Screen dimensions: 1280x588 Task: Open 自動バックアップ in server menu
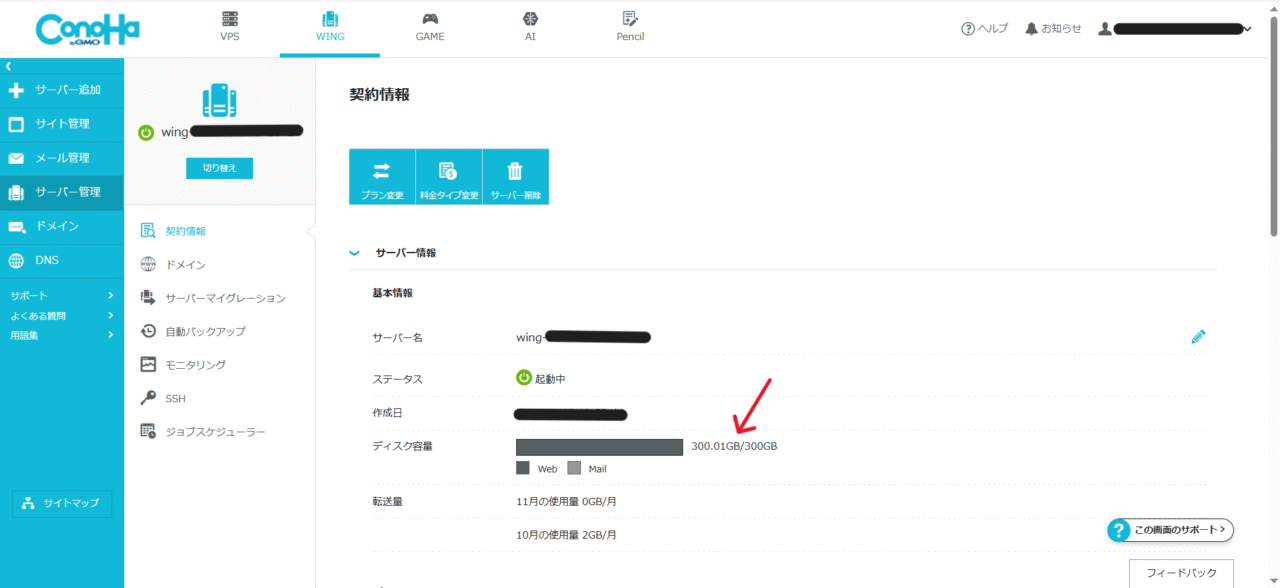coord(205,331)
